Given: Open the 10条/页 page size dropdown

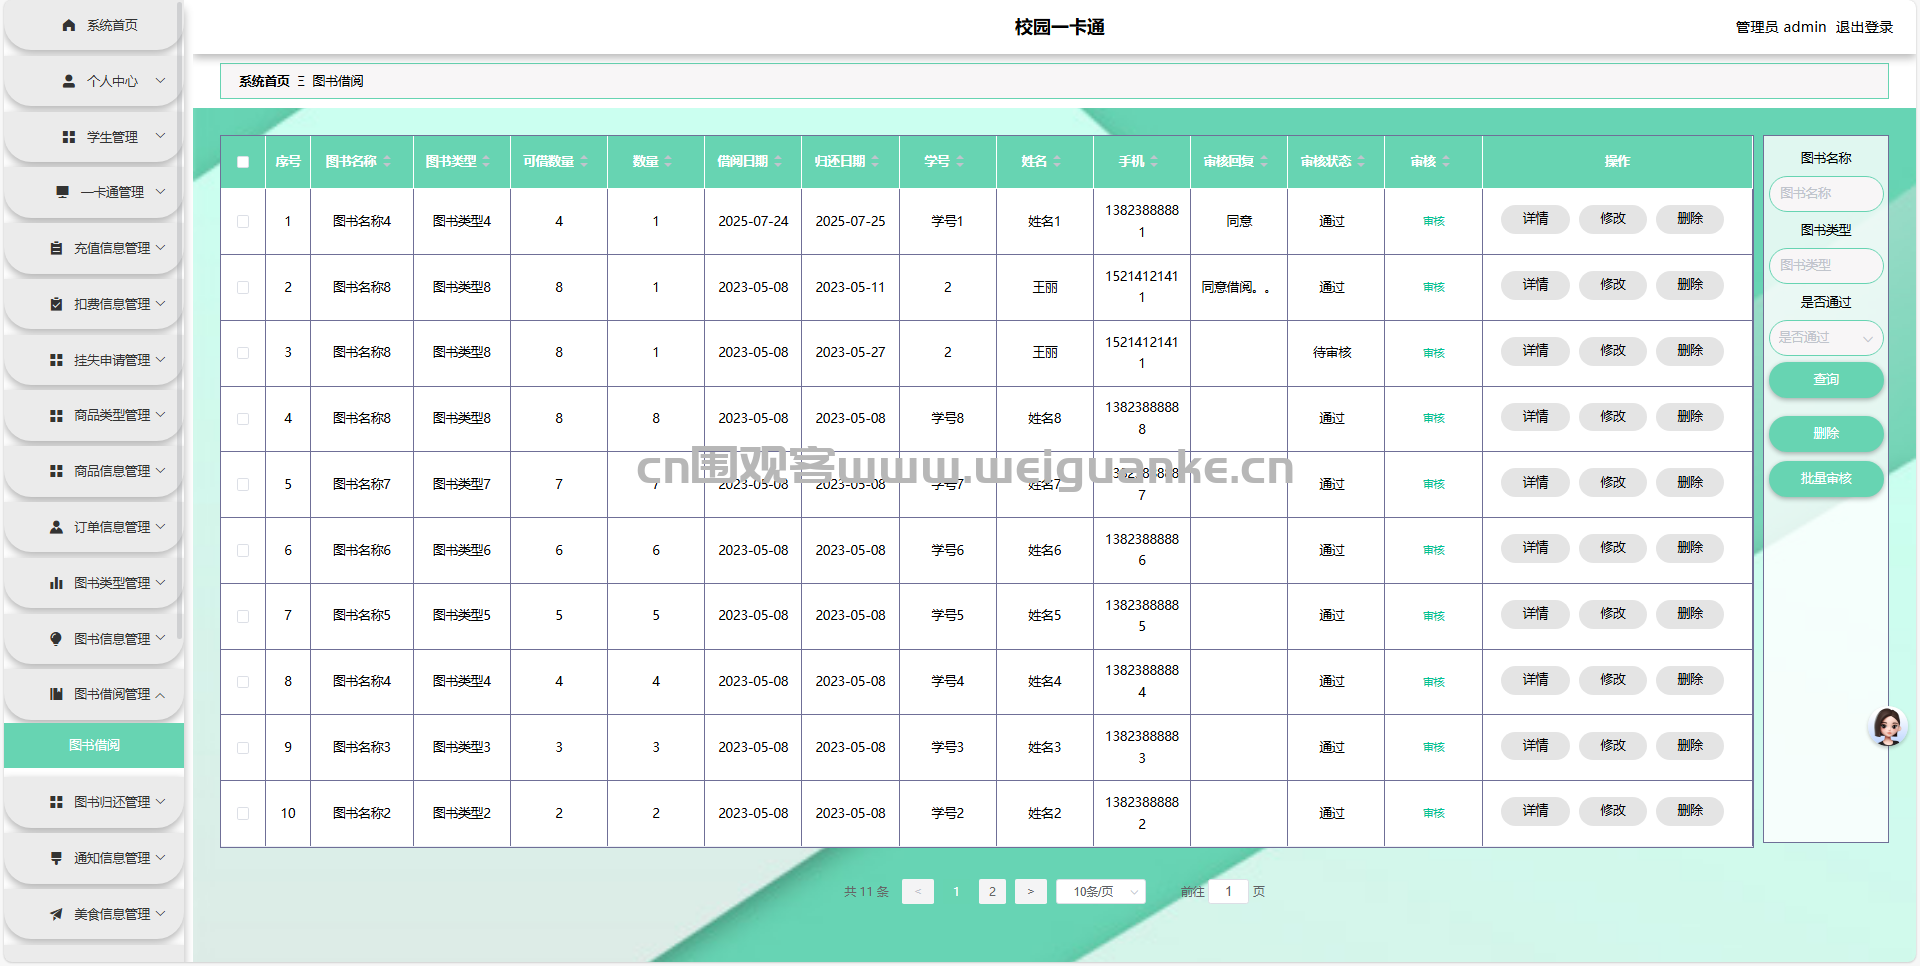Looking at the screenshot, I should [x=1101, y=891].
